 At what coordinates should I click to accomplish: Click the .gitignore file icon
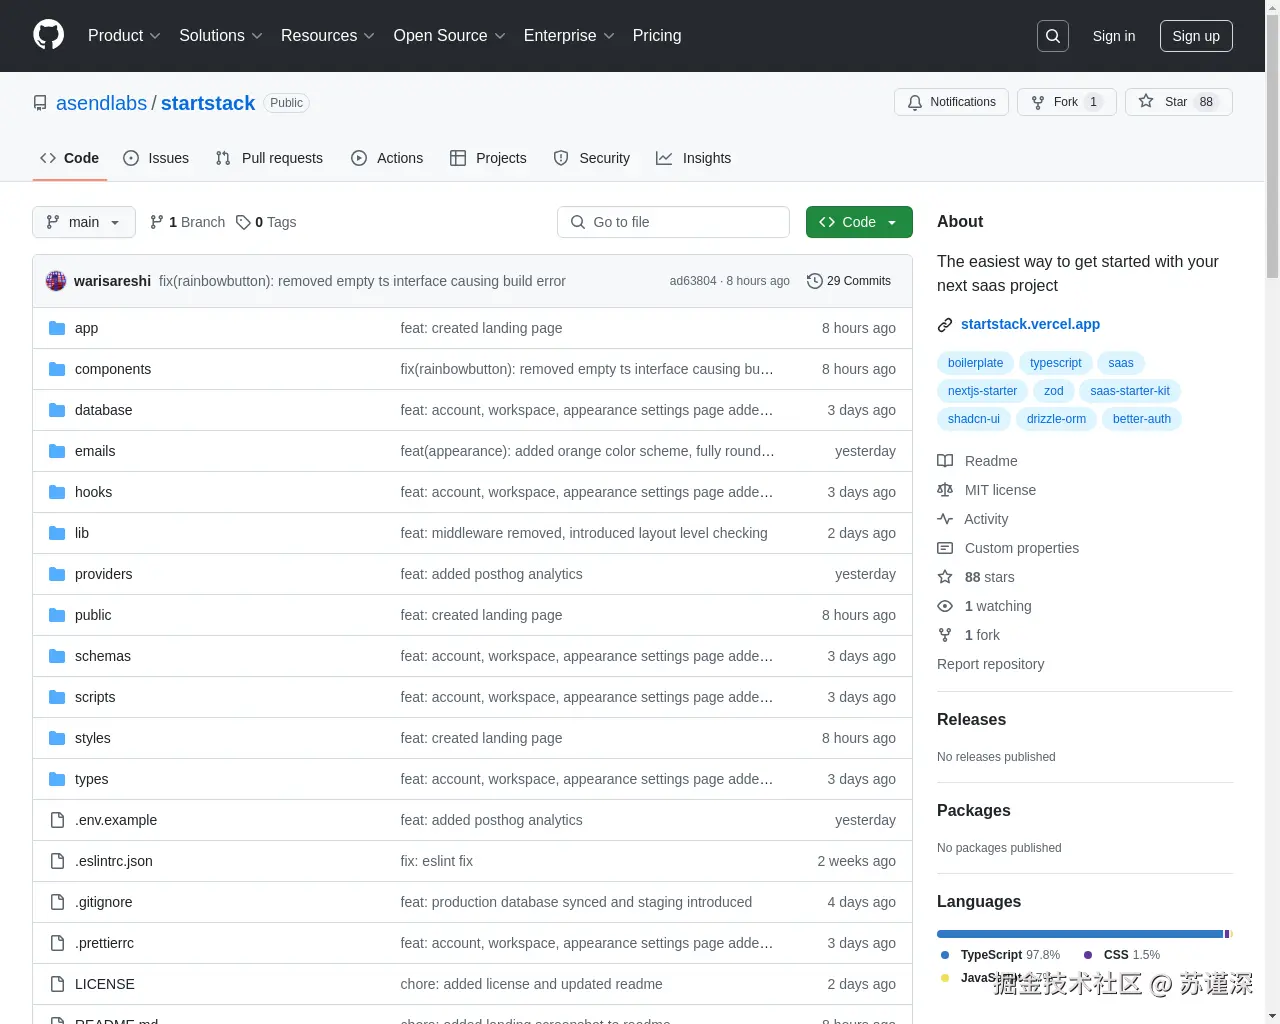[57, 902]
